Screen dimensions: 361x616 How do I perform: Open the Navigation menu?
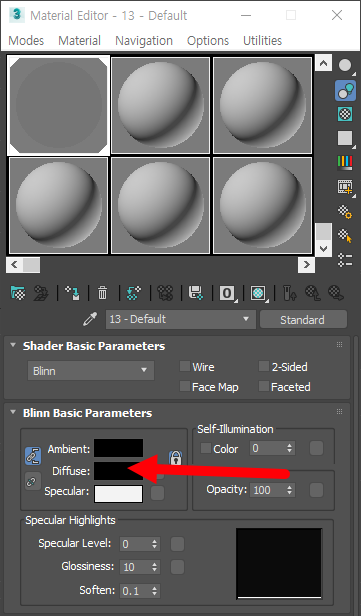coord(144,40)
